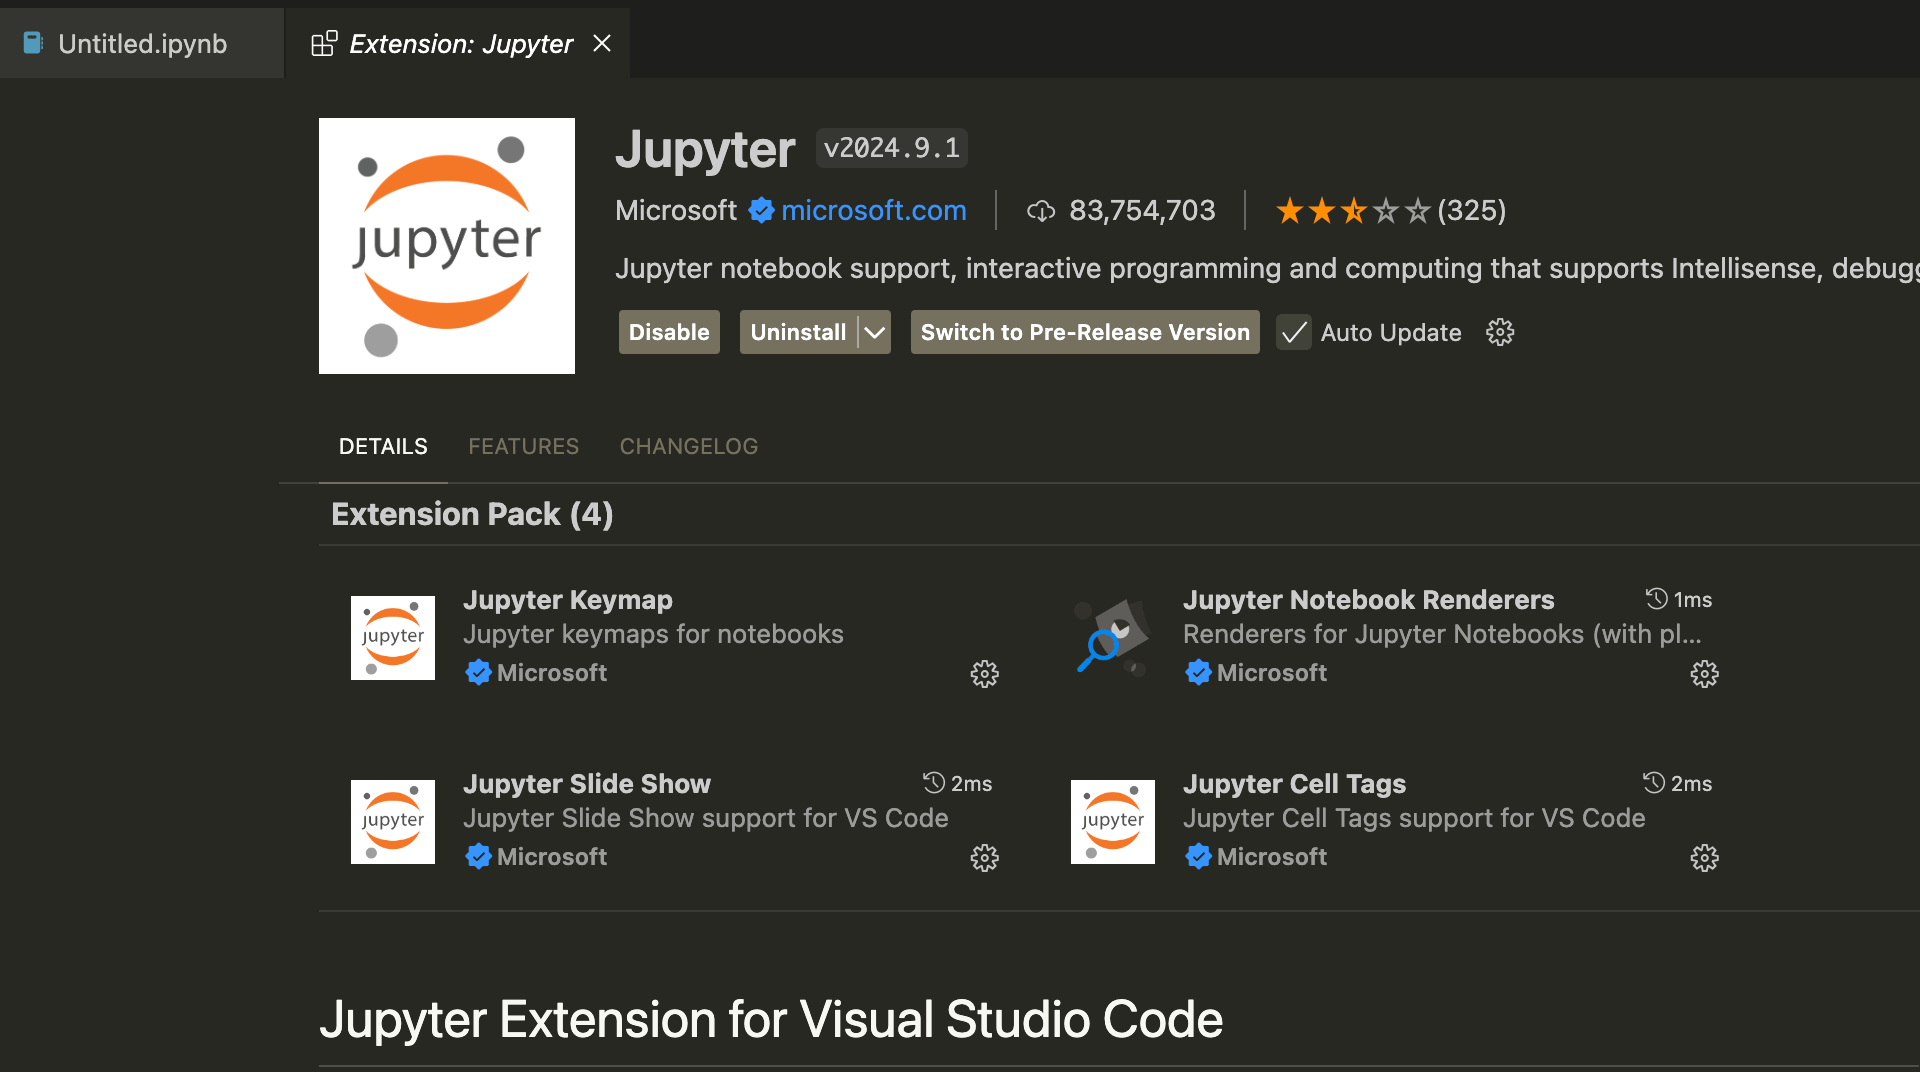Click the 2ms activation icon for Slide Show
Viewport: 1920px width, 1072px height.
[934, 783]
